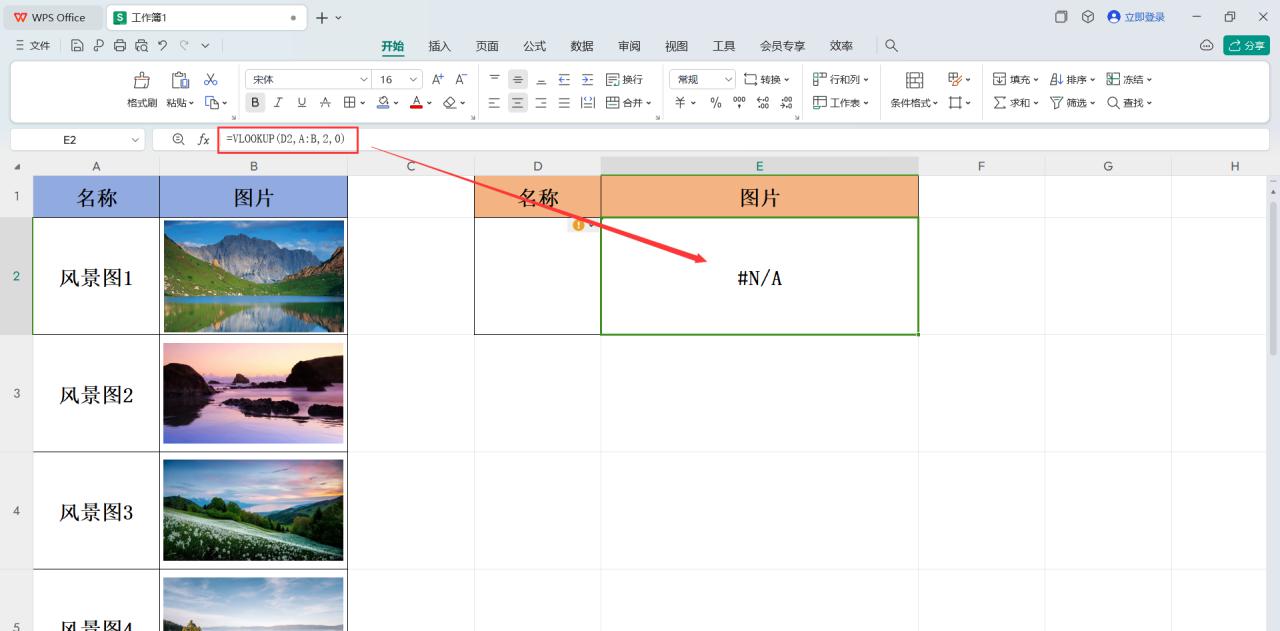Align text right
Screen dimensions: 1280x631
541,102
